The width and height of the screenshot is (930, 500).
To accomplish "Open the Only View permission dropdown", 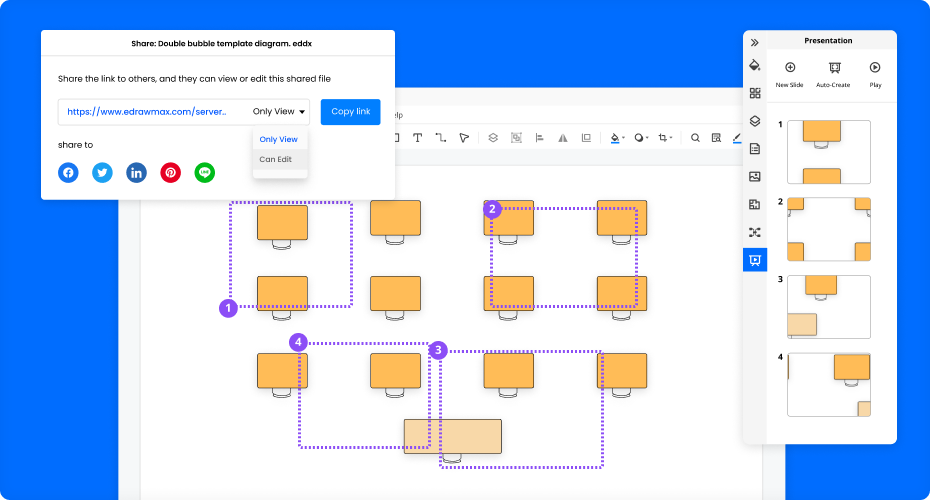I will point(280,112).
